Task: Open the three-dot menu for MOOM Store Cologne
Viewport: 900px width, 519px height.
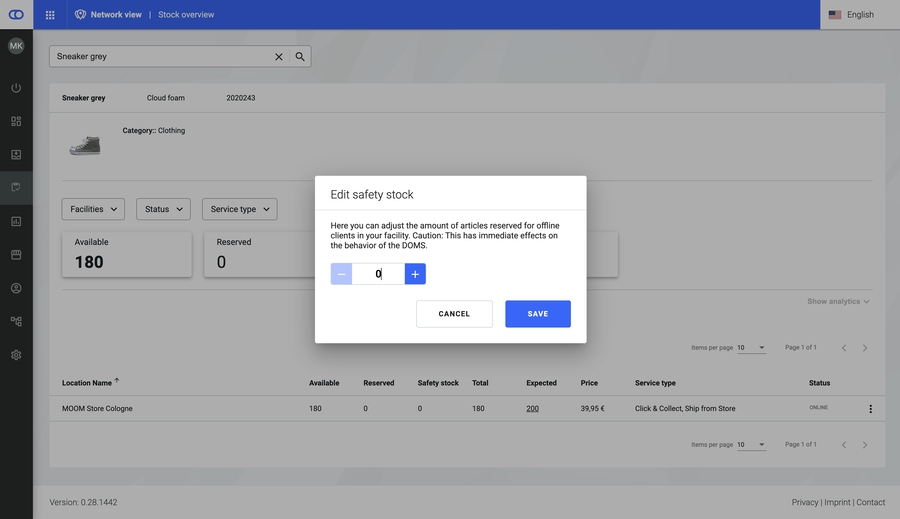Action: click(870, 409)
